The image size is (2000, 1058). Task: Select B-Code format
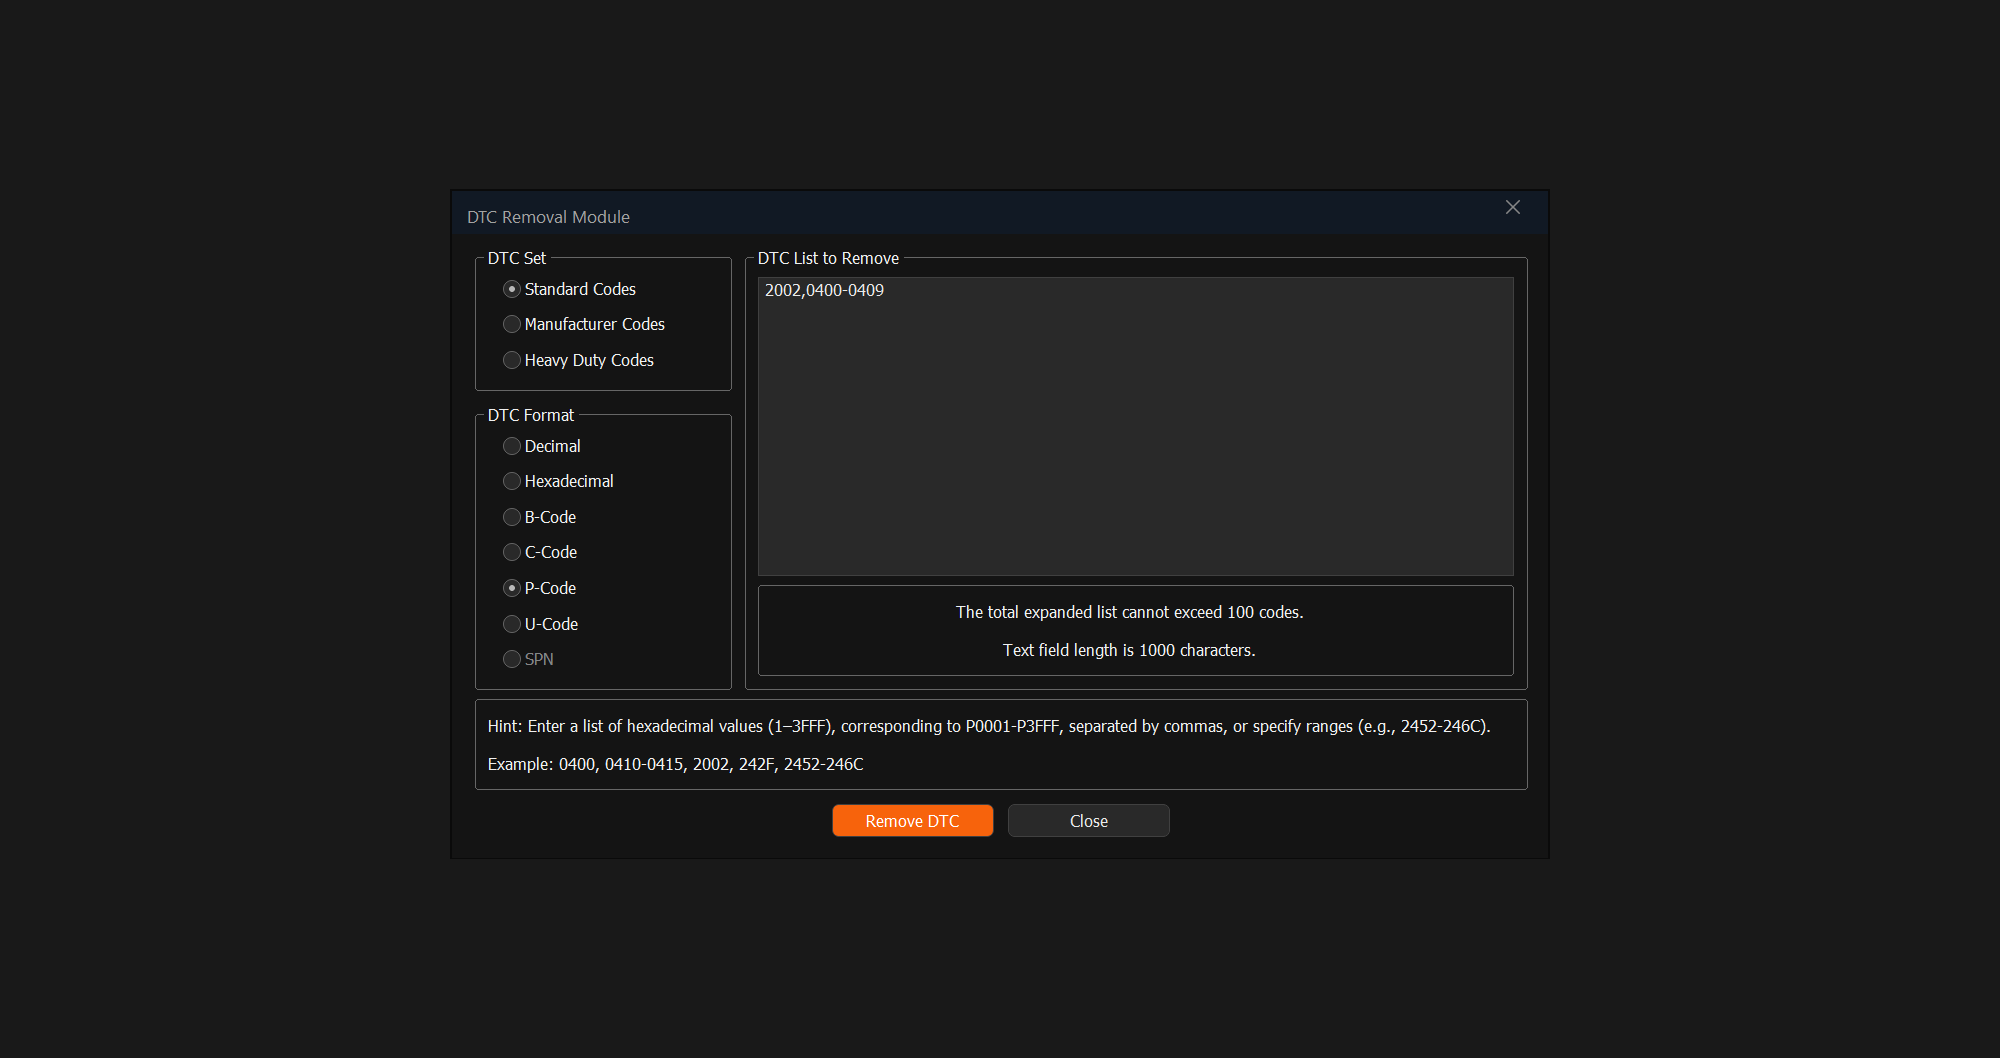(512, 517)
